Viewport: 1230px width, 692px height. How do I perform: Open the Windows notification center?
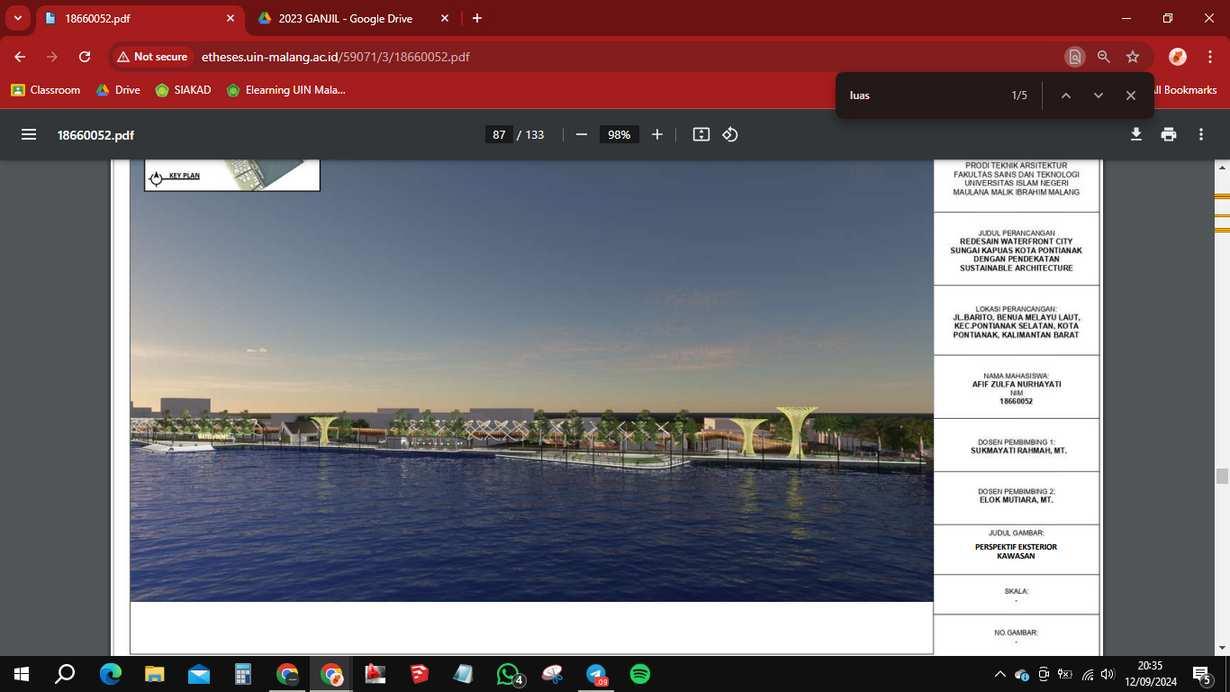[x=1202, y=674]
